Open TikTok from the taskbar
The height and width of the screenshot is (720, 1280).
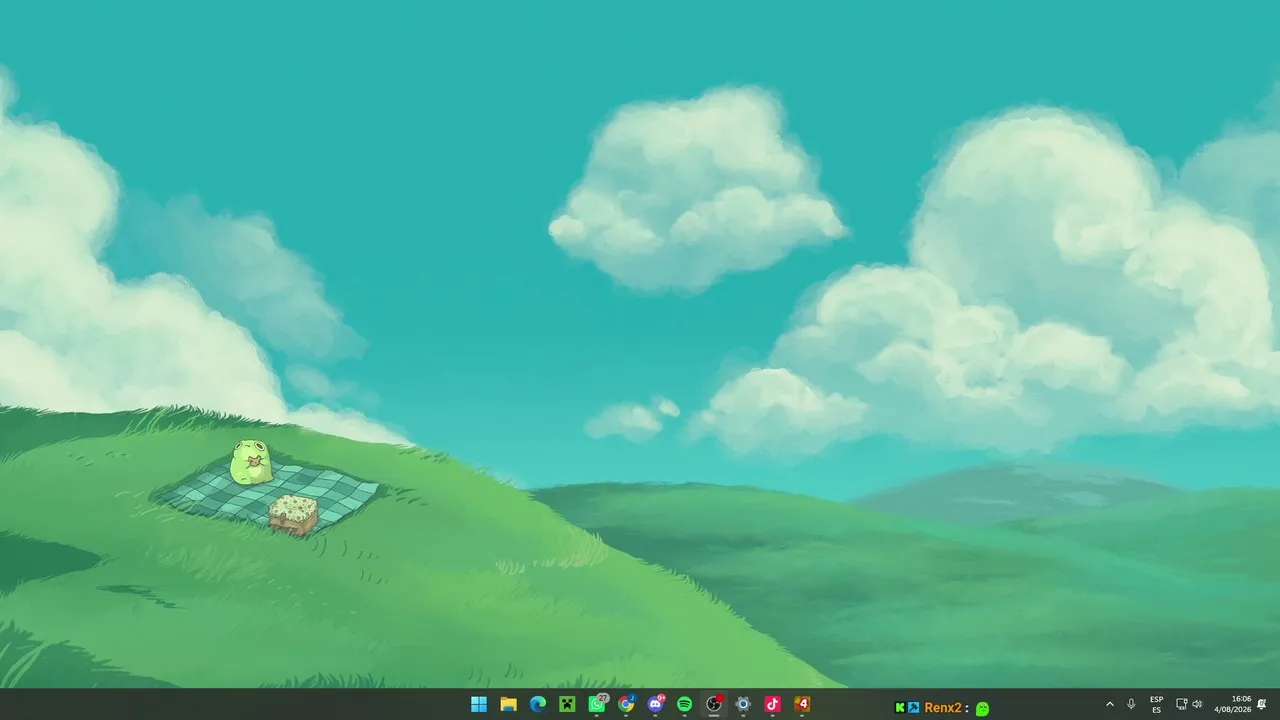773,704
